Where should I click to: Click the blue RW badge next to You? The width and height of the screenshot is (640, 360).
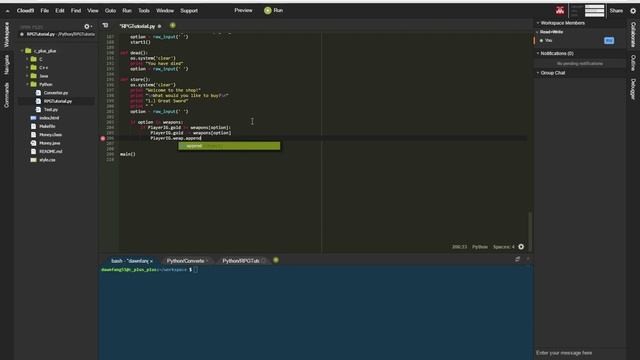tap(609, 40)
